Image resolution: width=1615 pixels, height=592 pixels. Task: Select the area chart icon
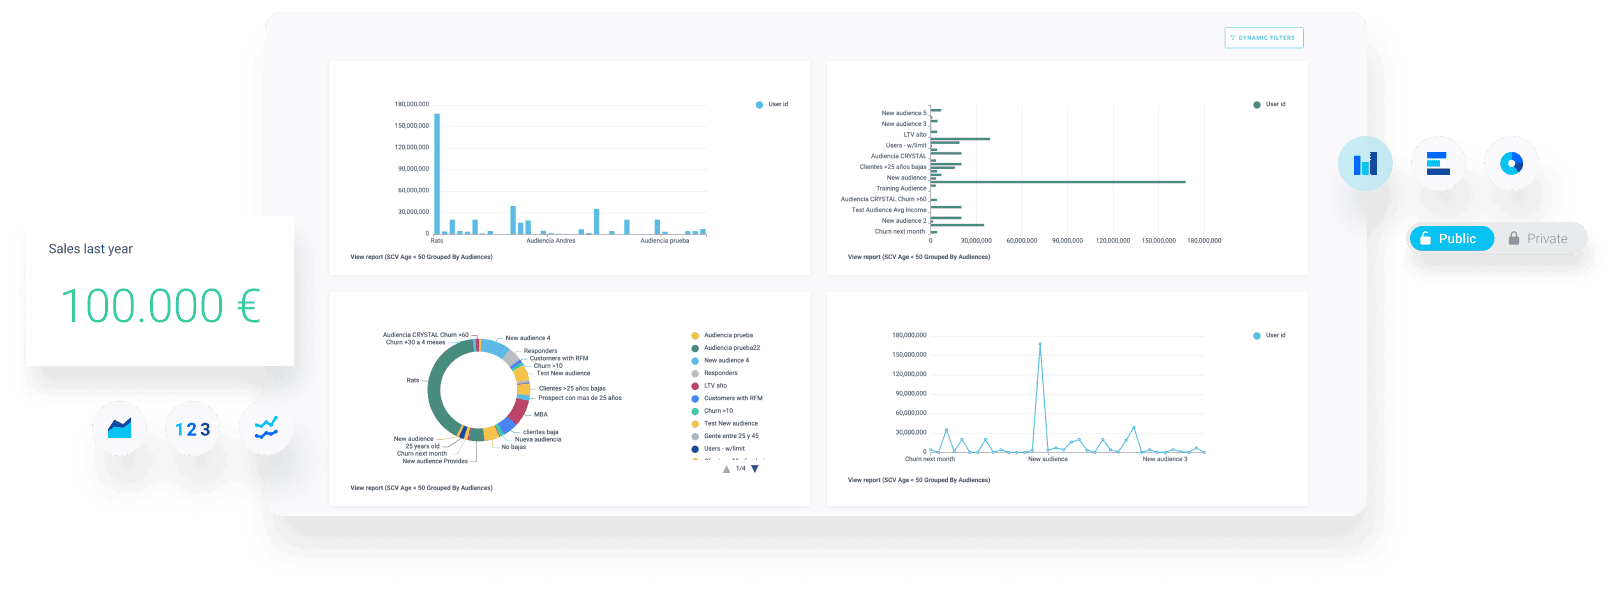(119, 429)
